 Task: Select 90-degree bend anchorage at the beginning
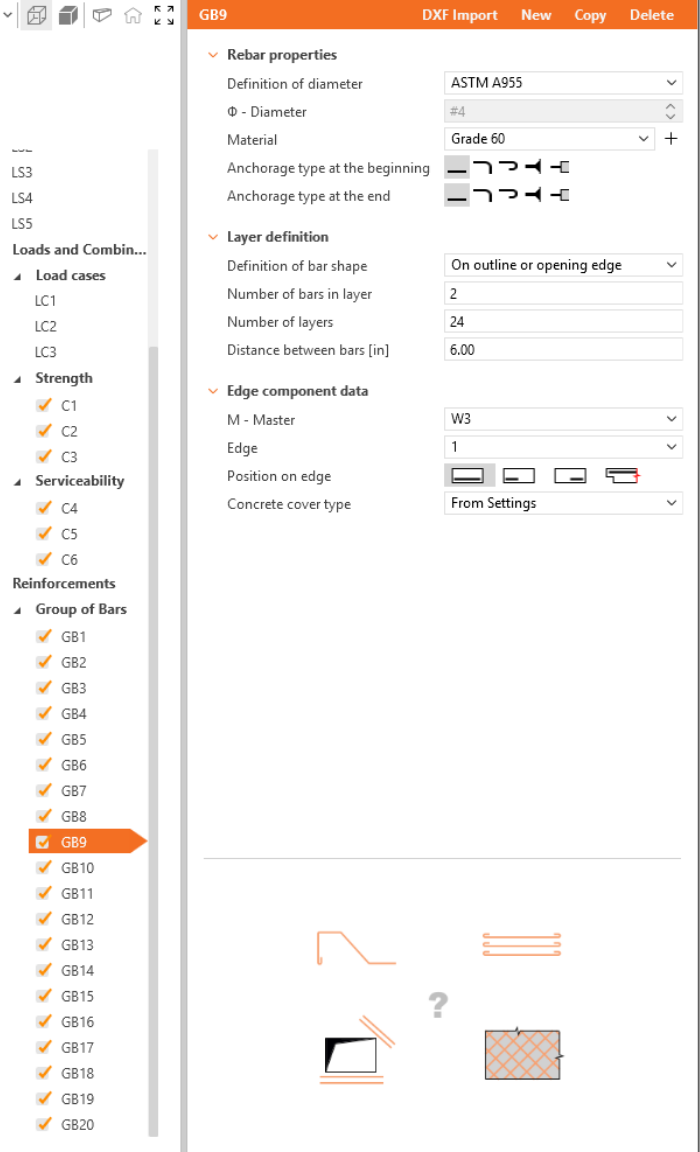(483, 168)
